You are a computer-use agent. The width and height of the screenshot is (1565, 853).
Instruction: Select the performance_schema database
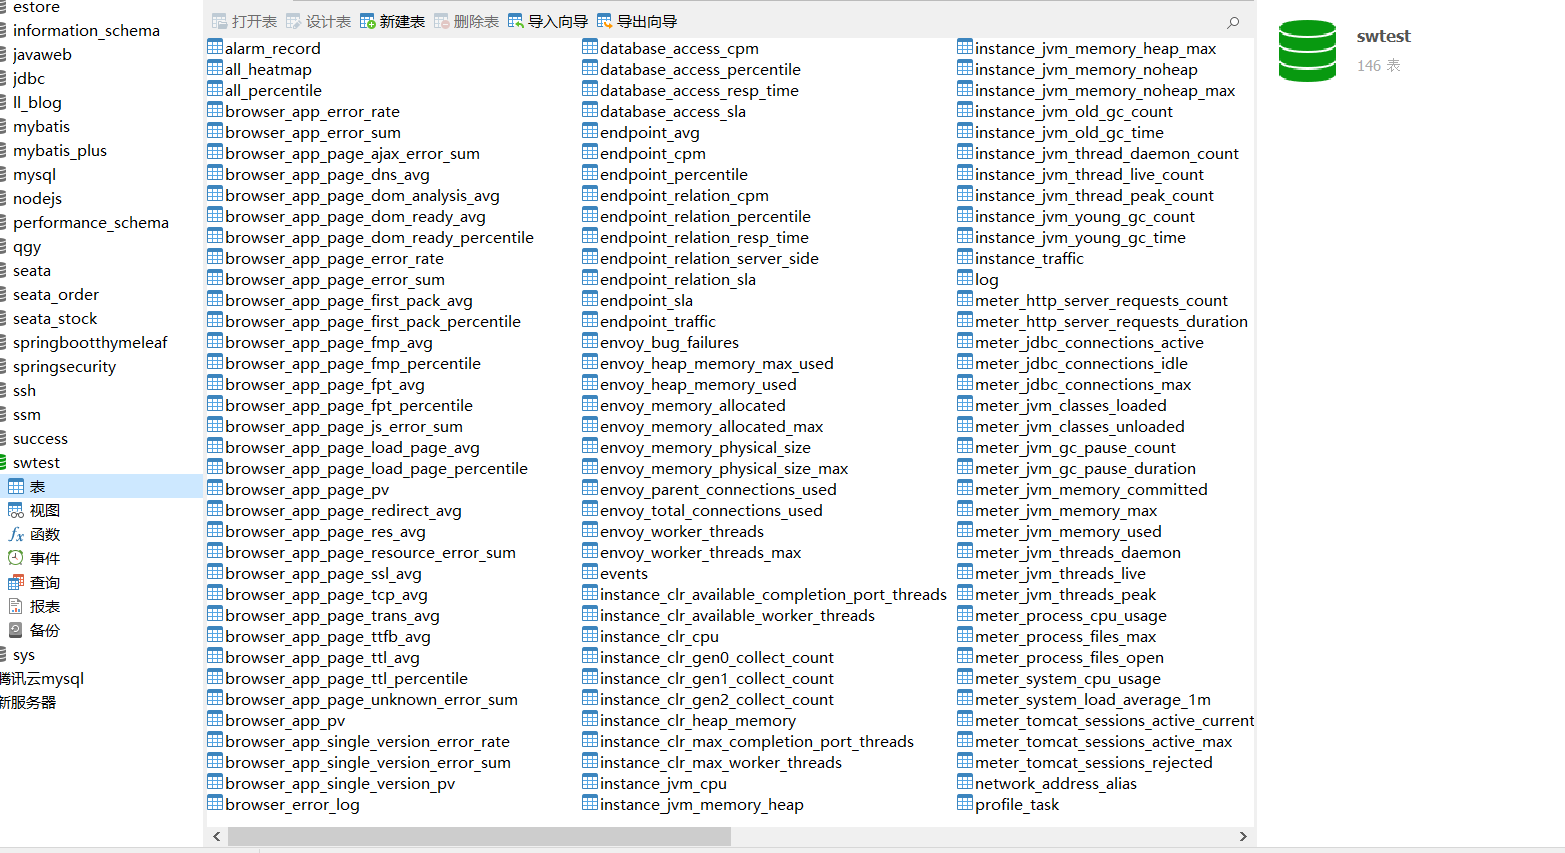(91, 222)
